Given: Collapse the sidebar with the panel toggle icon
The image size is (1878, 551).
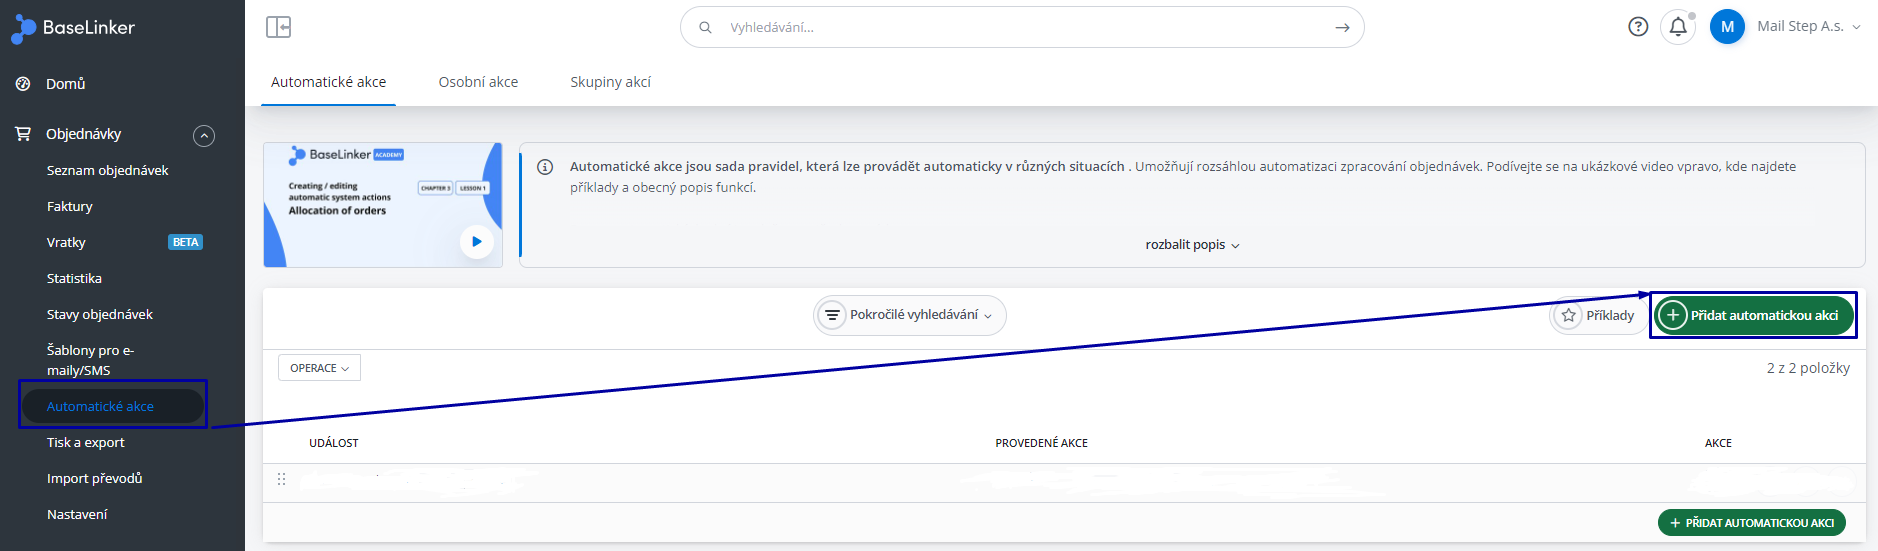Looking at the screenshot, I should [x=278, y=27].
